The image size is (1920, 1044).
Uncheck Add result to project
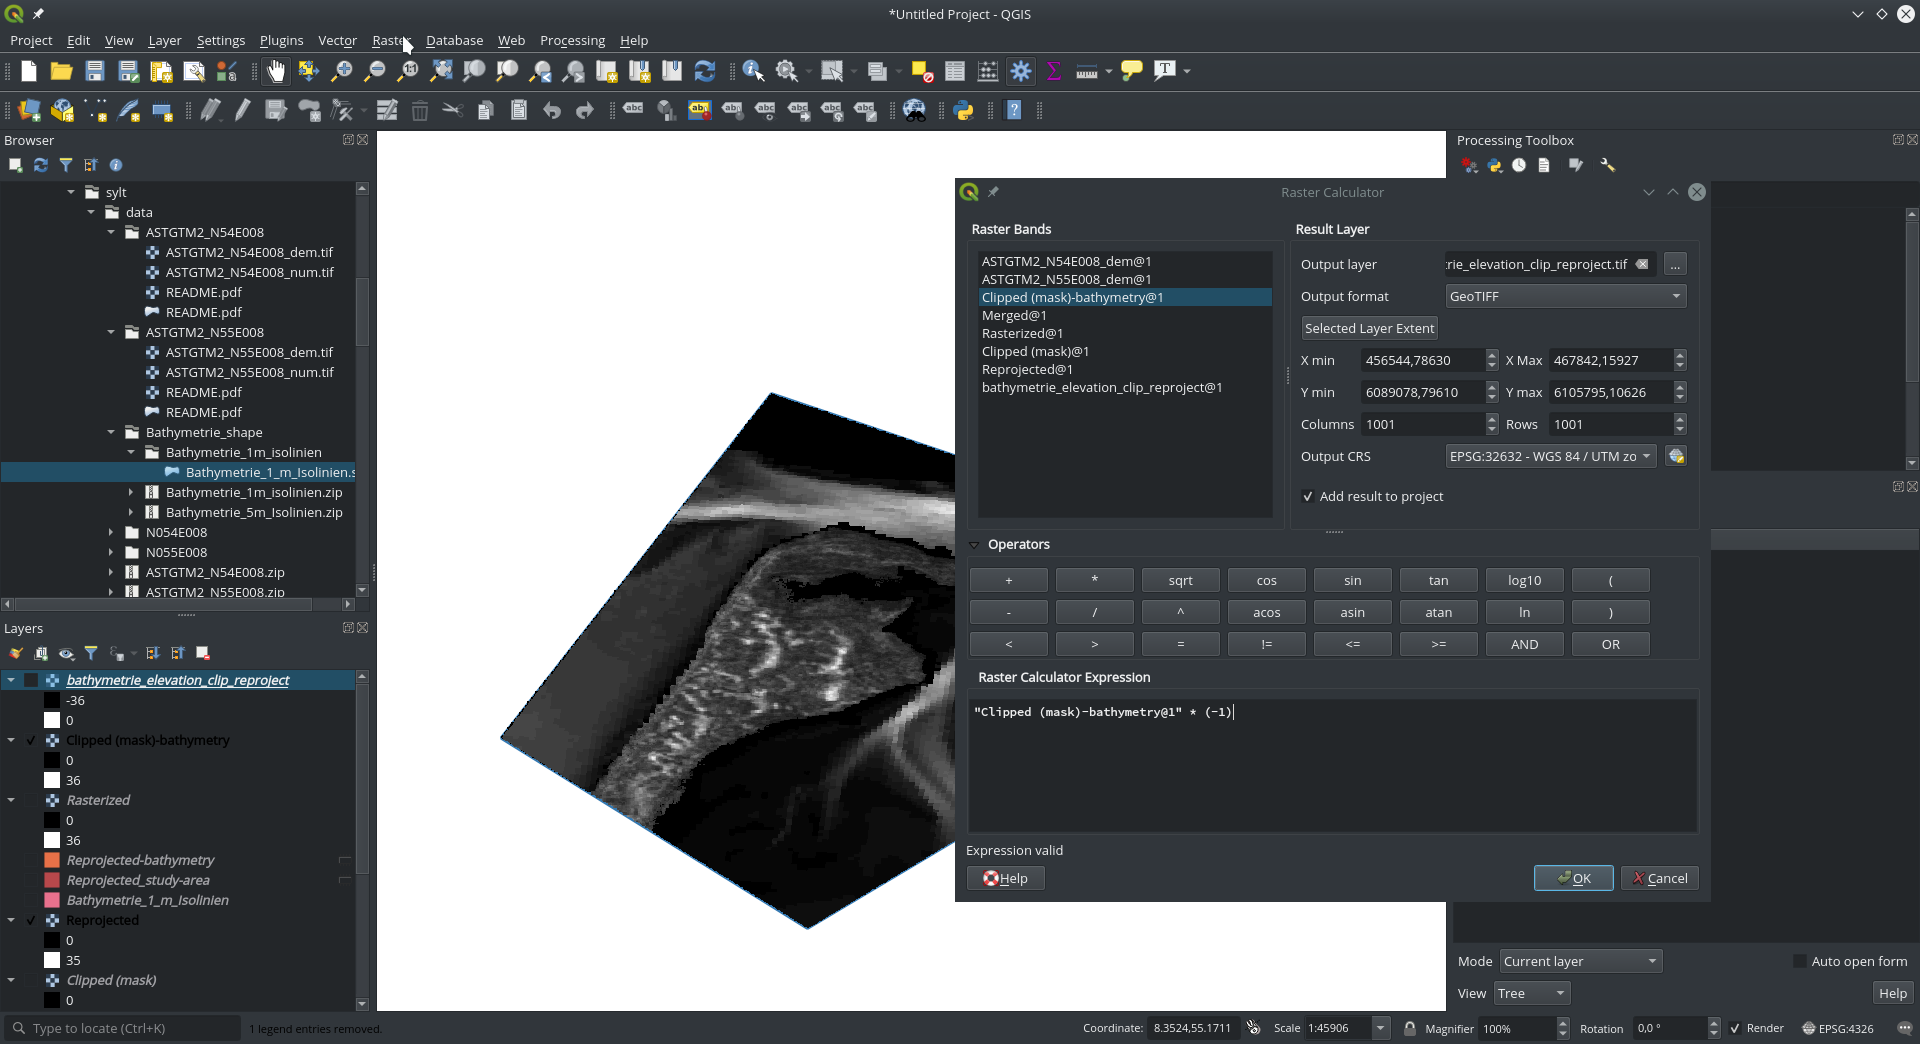(x=1308, y=496)
